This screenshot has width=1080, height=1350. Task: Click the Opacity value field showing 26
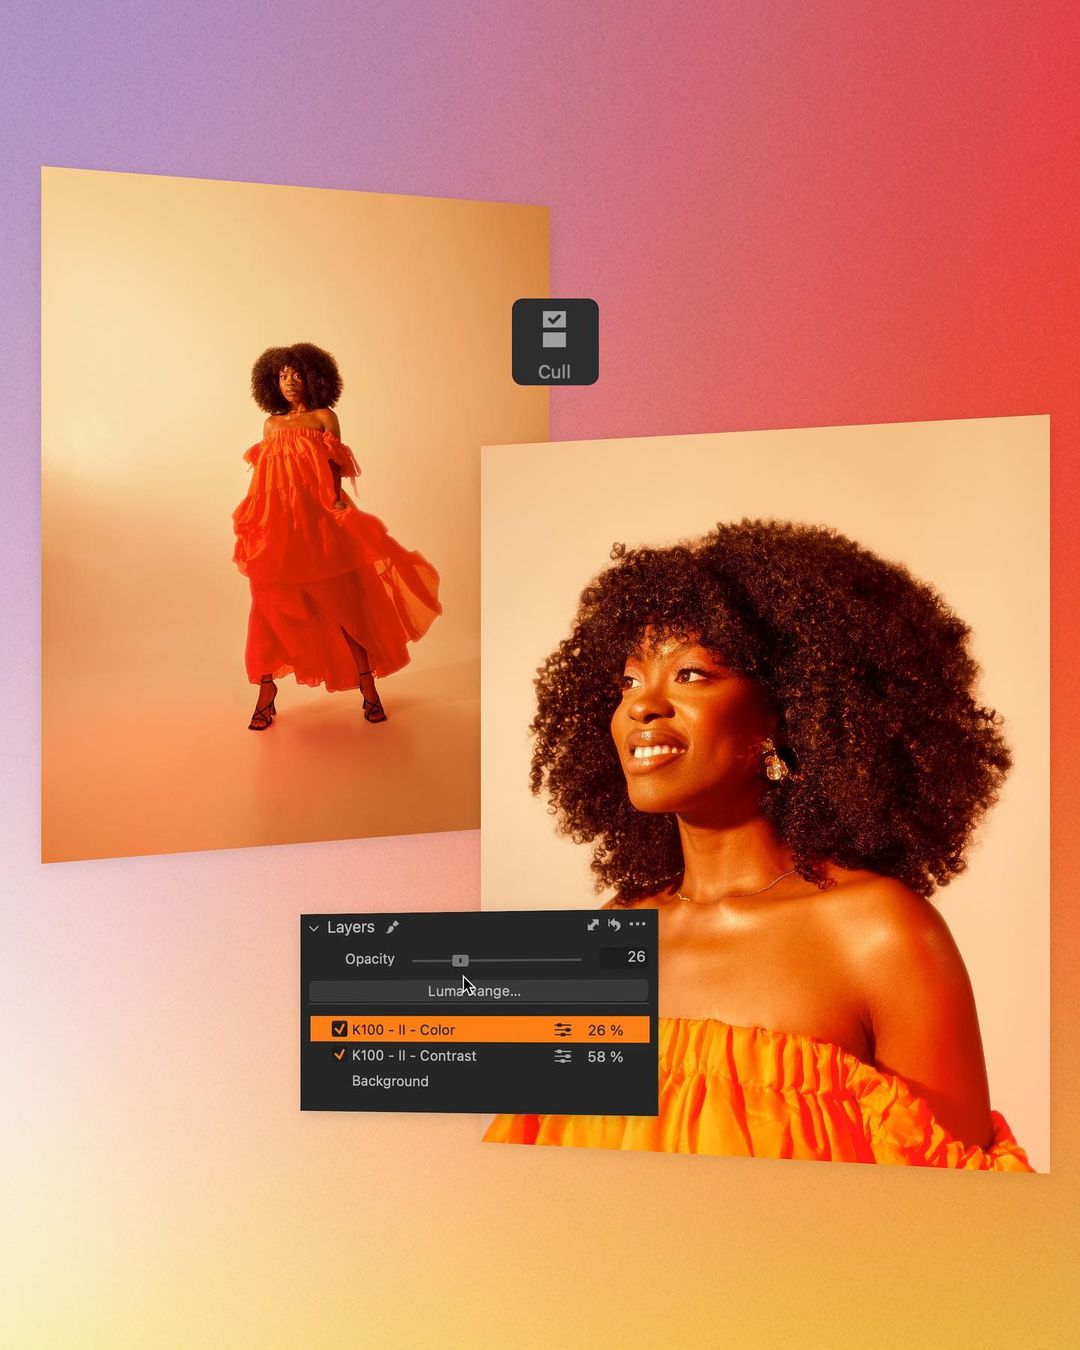click(x=624, y=957)
